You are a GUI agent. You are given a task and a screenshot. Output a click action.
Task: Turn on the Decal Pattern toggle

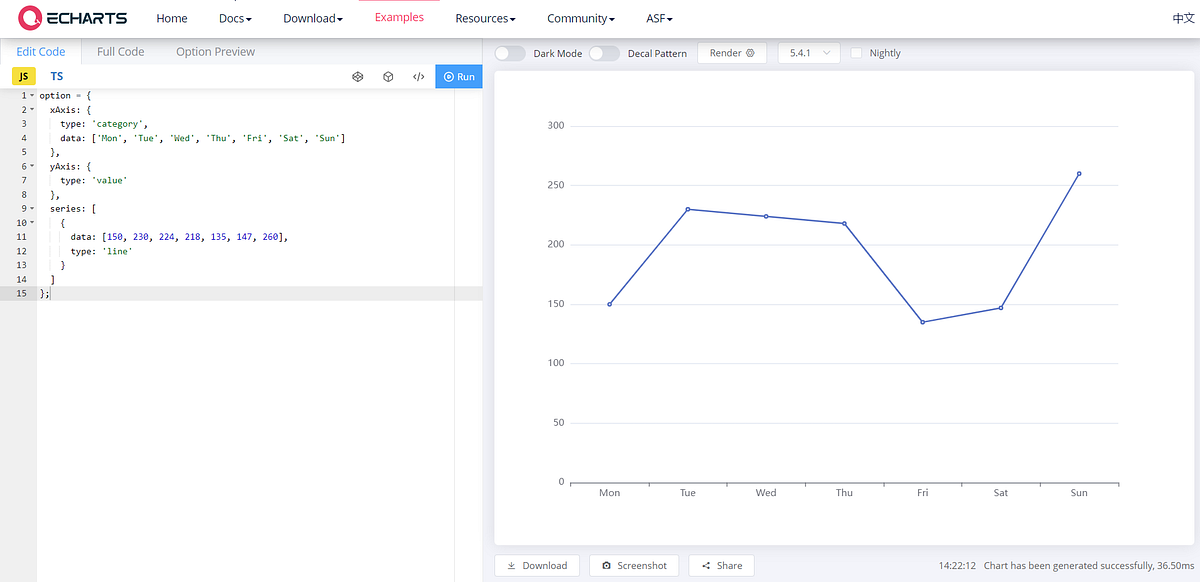(604, 53)
